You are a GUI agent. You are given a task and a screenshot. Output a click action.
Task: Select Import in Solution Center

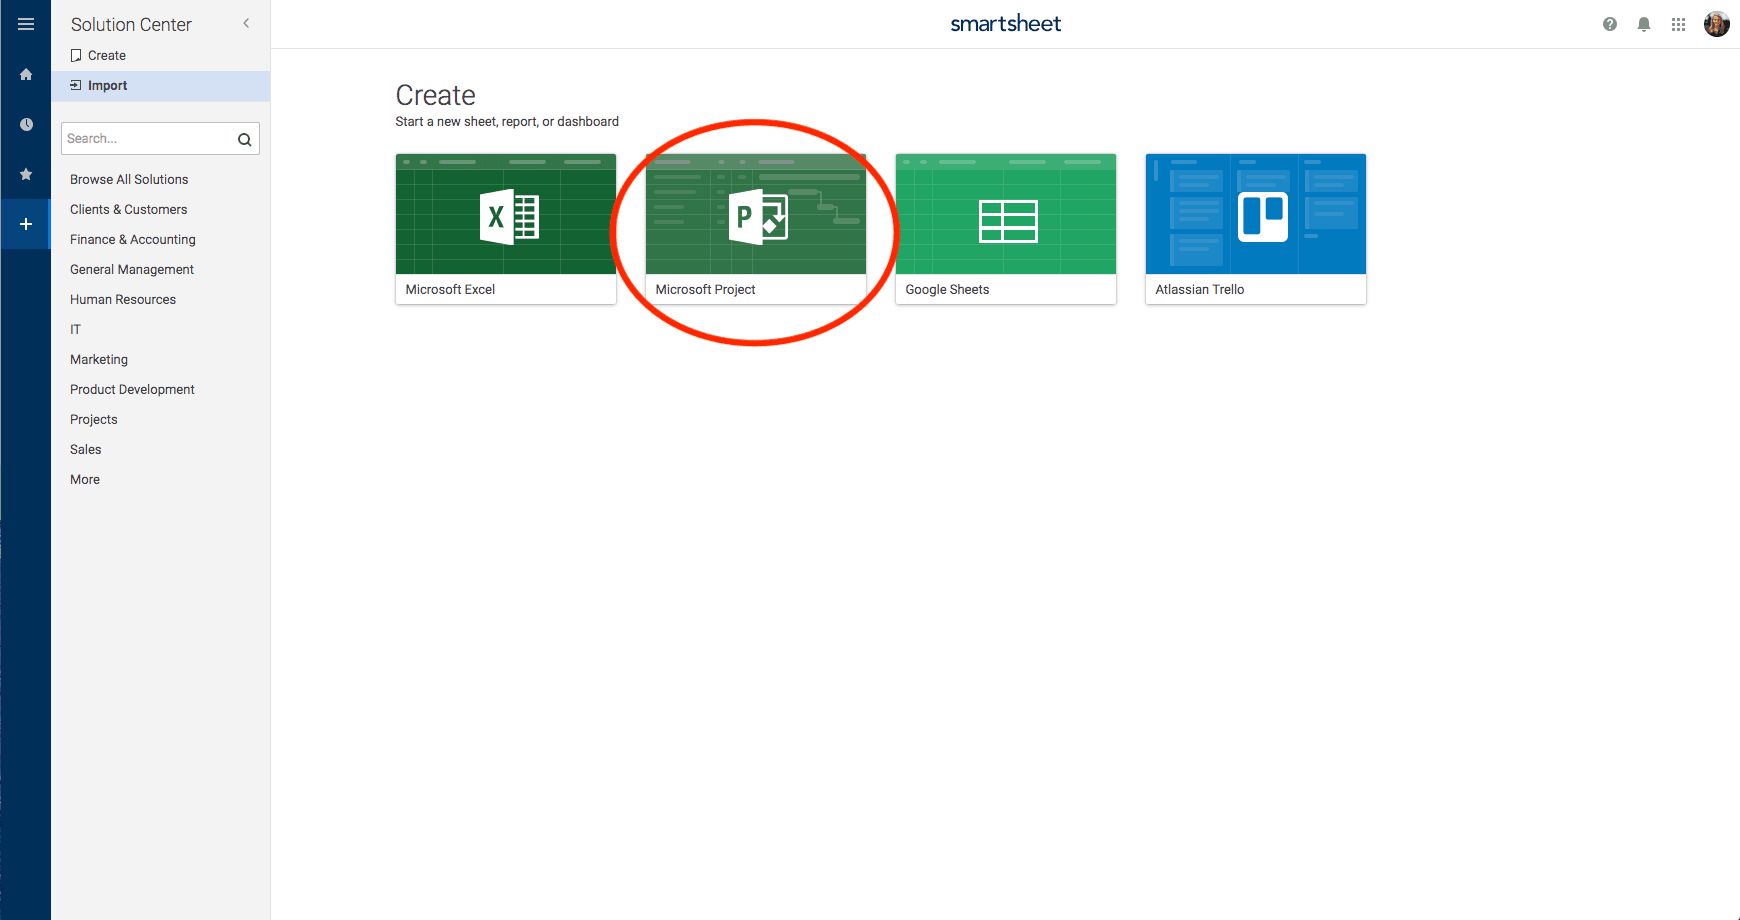(x=161, y=86)
